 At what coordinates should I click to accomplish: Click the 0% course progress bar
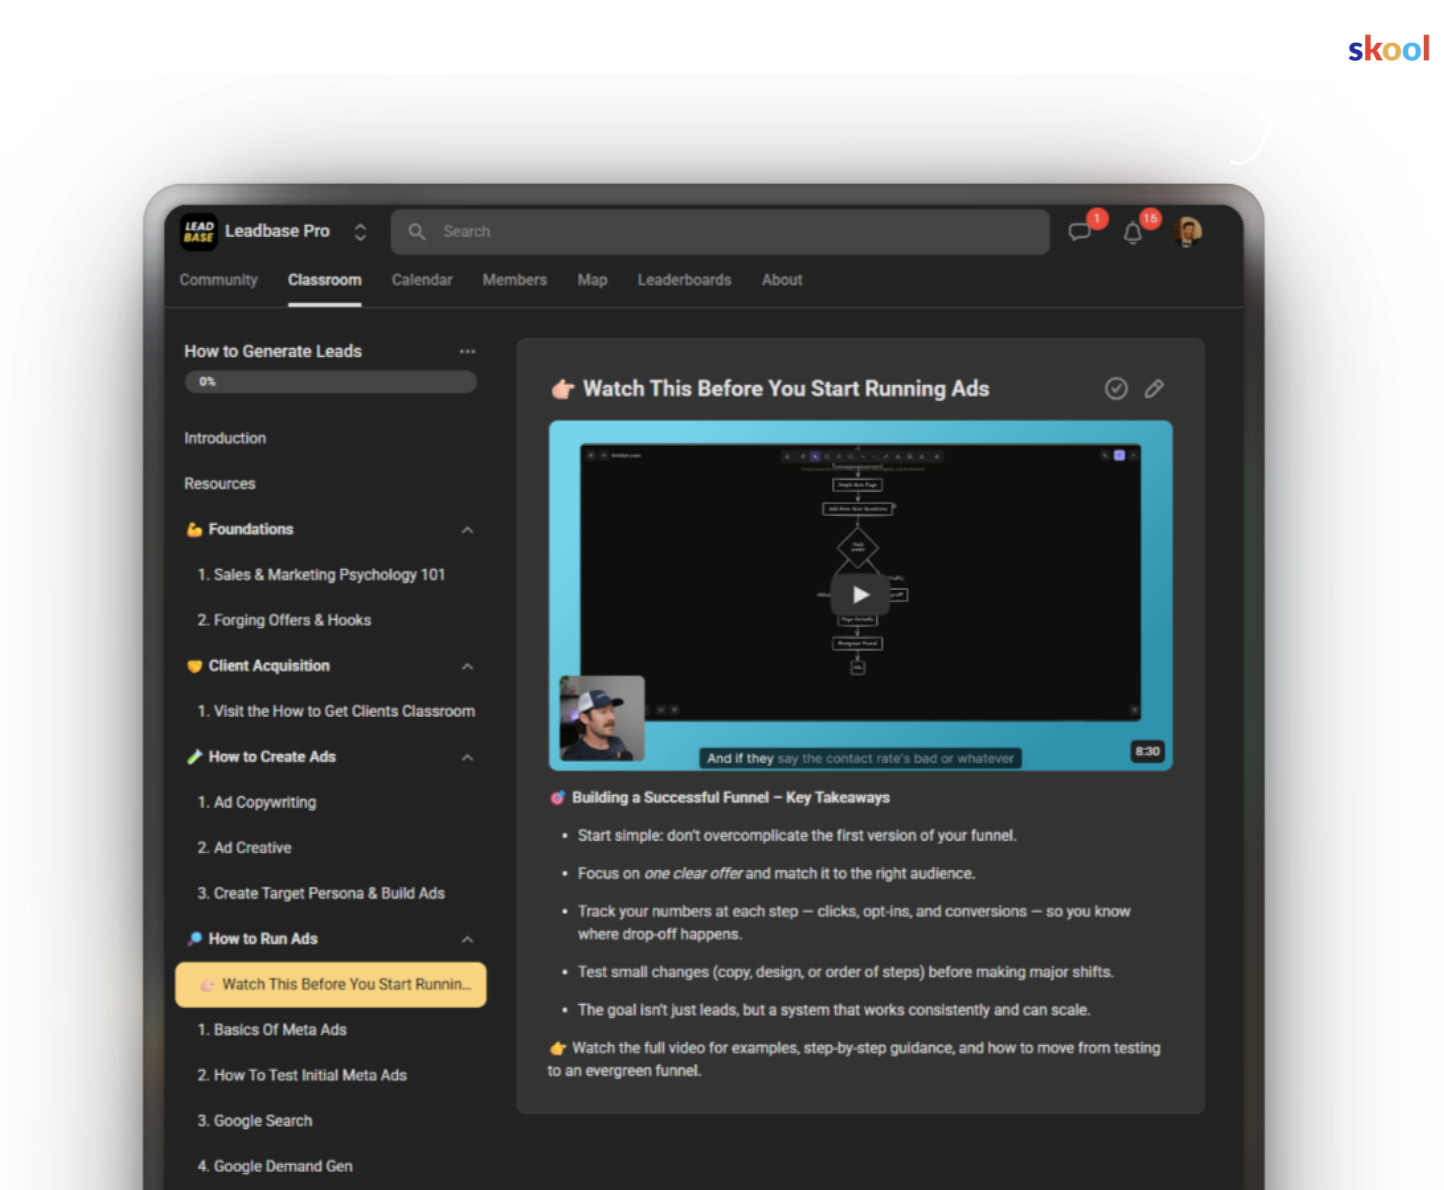(330, 381)
